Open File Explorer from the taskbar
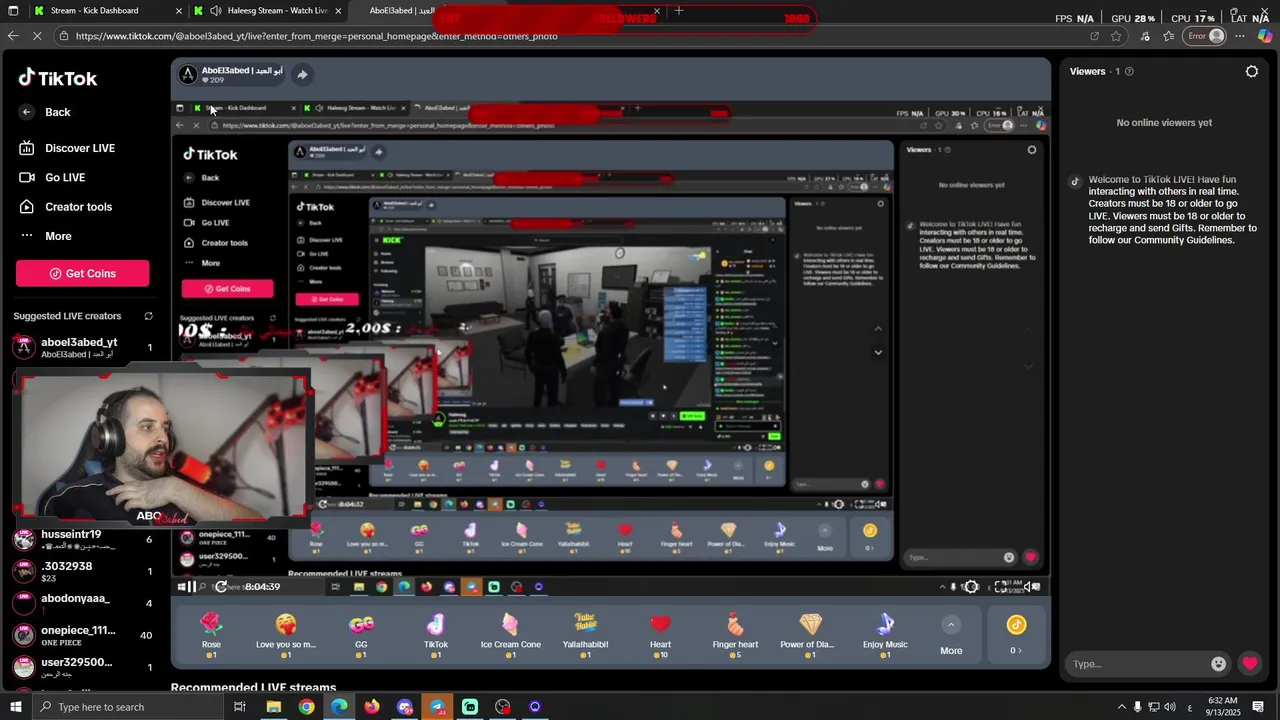Screen dimensions: 1280x720 [x=273, y=707]
